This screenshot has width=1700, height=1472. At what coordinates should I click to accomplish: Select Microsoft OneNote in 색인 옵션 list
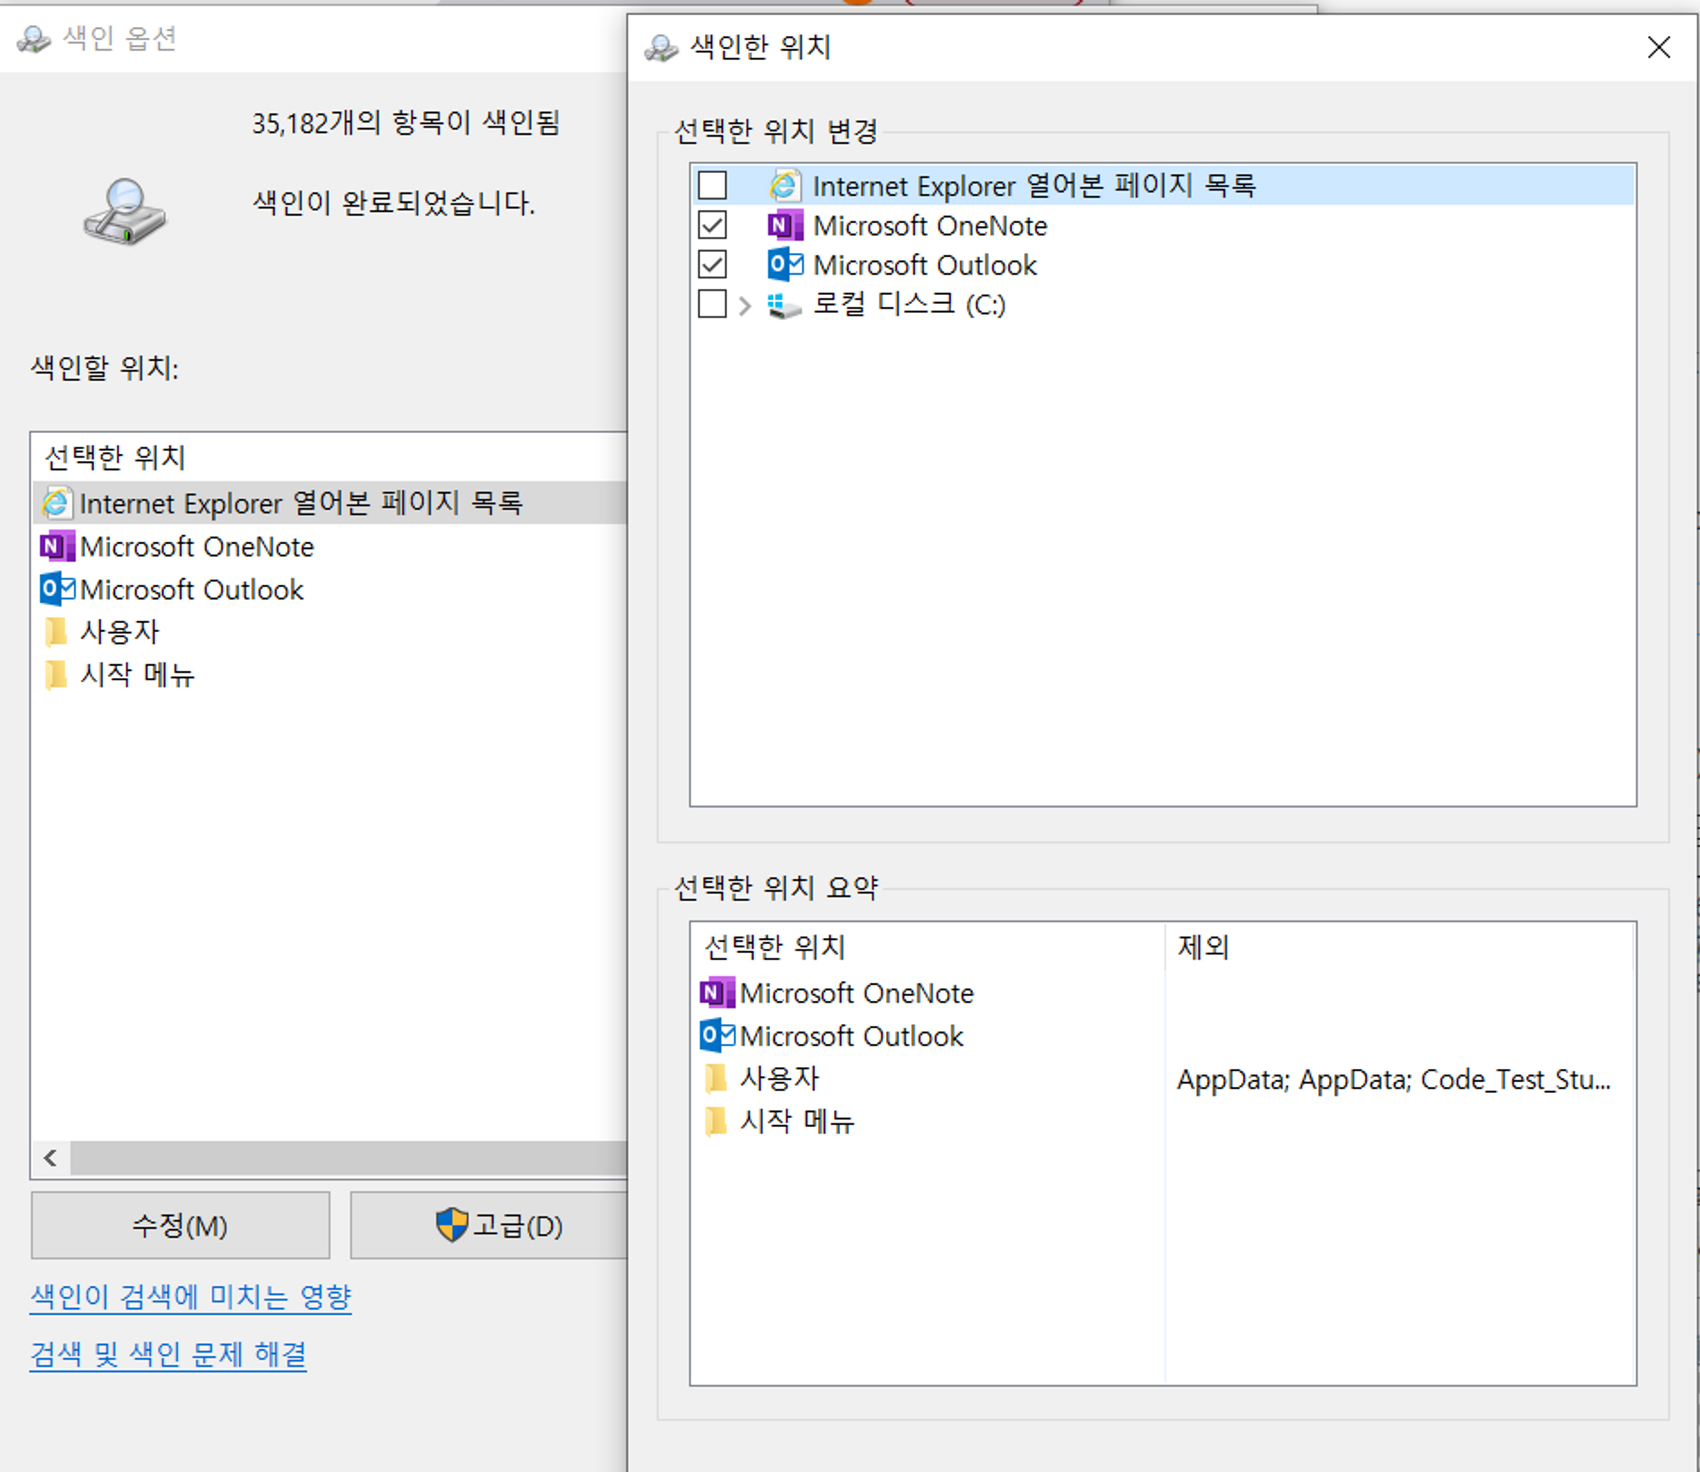coord(197,547)
